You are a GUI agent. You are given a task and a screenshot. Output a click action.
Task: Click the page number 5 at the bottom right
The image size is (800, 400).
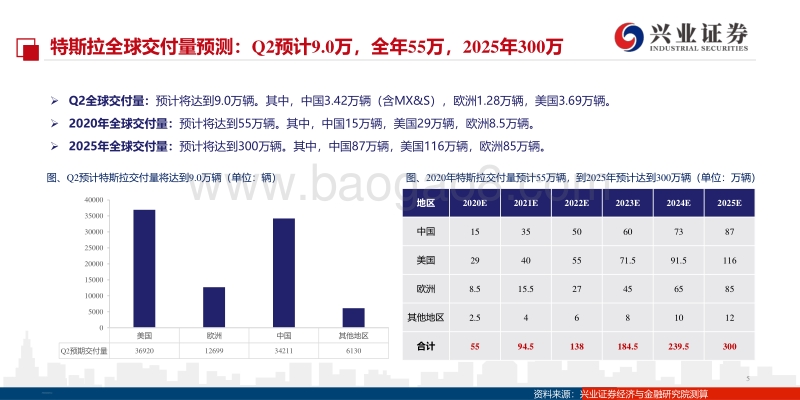coord(747,378)
